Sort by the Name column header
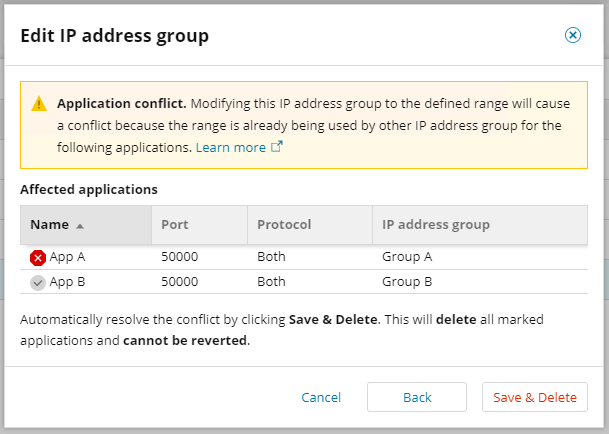This screenshot has width=609, height=434. tap(48, 225)
